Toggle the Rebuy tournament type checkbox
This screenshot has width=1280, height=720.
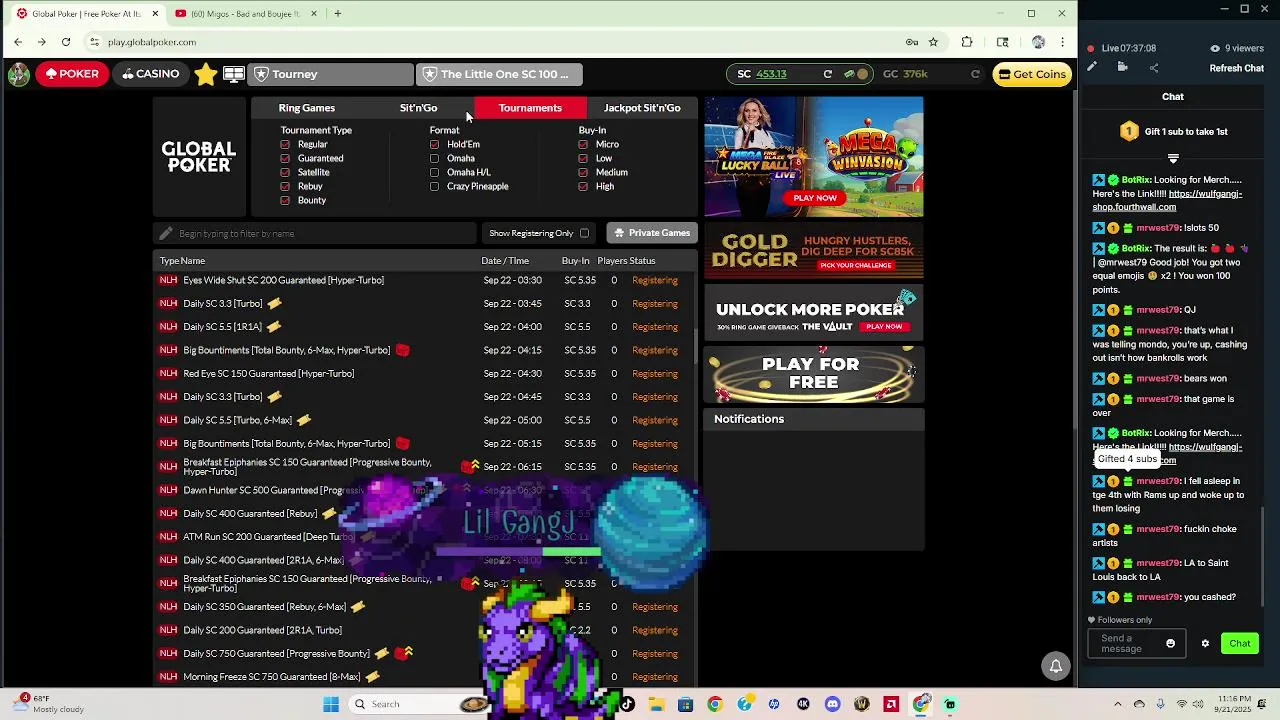(x=285, y=186)
